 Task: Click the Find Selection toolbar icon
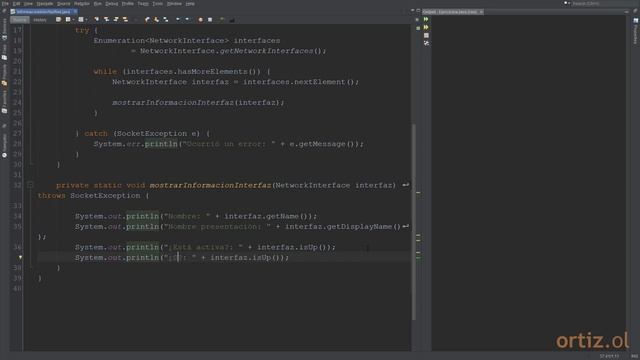coord(97,20)
